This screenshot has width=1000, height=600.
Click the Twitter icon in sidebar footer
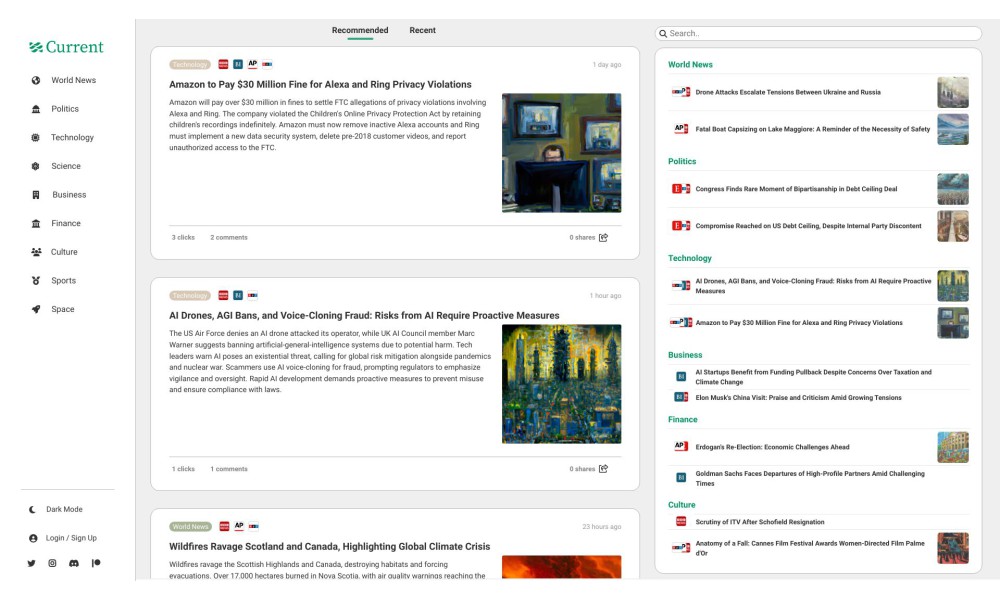point(31,564)
